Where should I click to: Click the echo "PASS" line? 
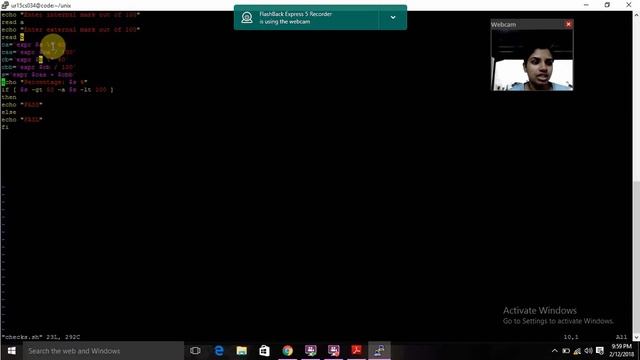pyautogui.click(x=22, y=104)
